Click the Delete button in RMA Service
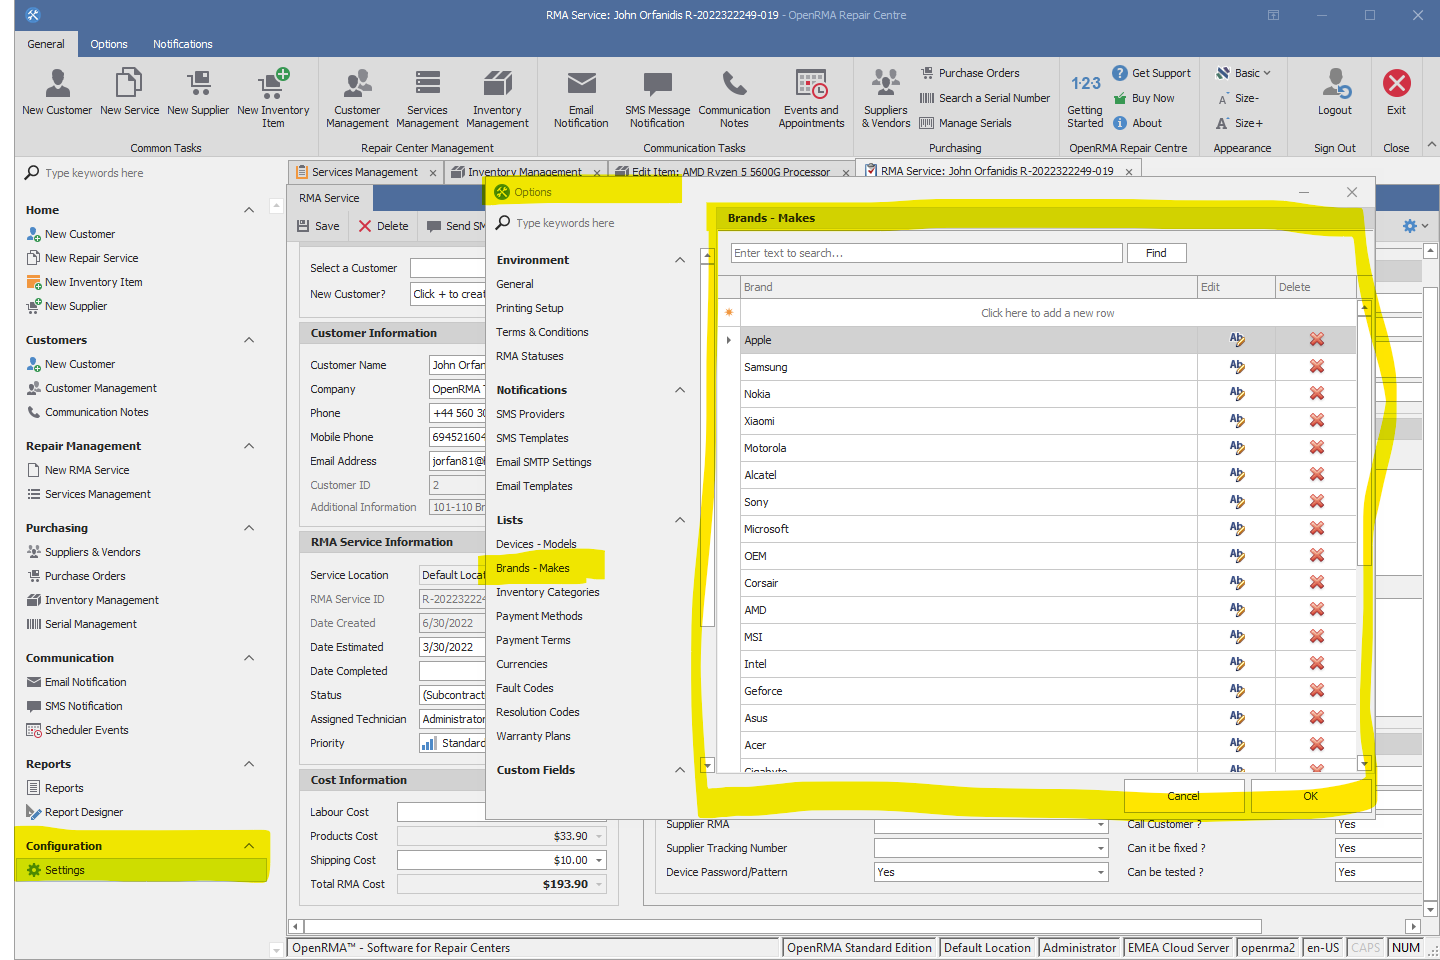This screenshot has width=1440, height=960. click(x=383, y=226)
